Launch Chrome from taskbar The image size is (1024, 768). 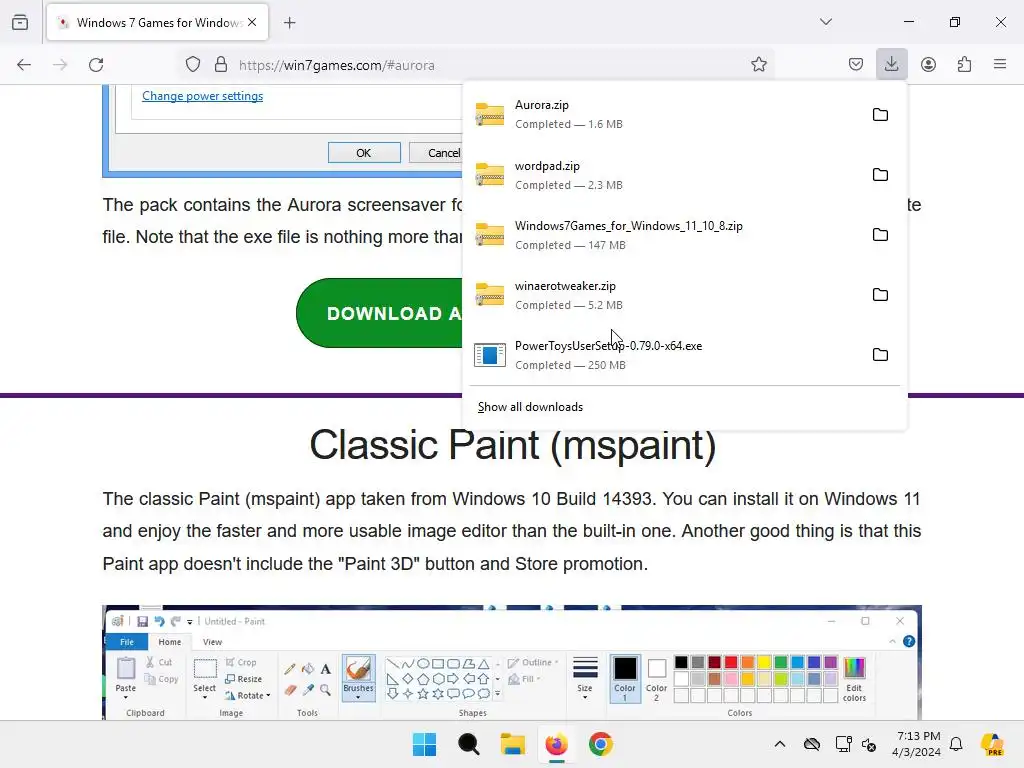click(601, 744)
